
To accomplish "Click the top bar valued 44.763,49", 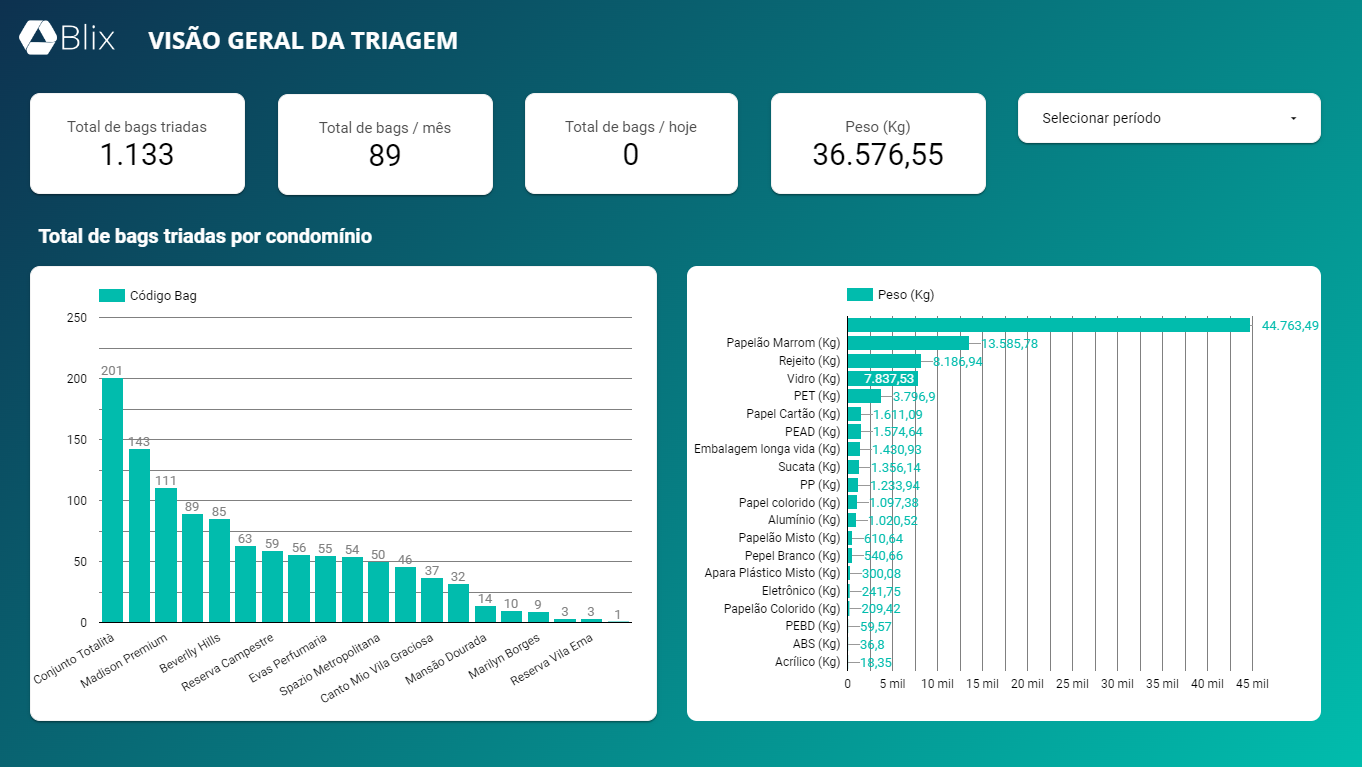I will point(1049,325).
